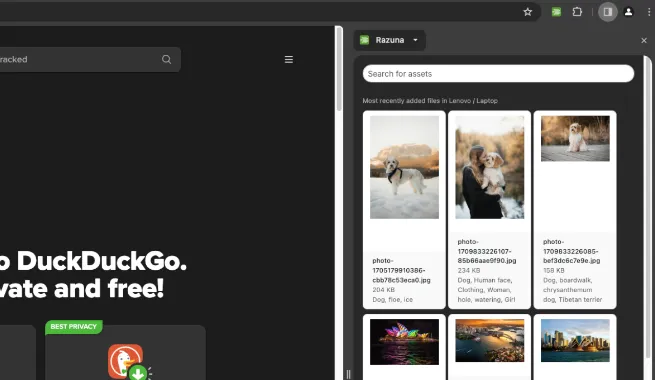The width and height of the screenshot is (655, 380).
Task: Open the DuckDuckGo hamburger menu
Action: 289,60
